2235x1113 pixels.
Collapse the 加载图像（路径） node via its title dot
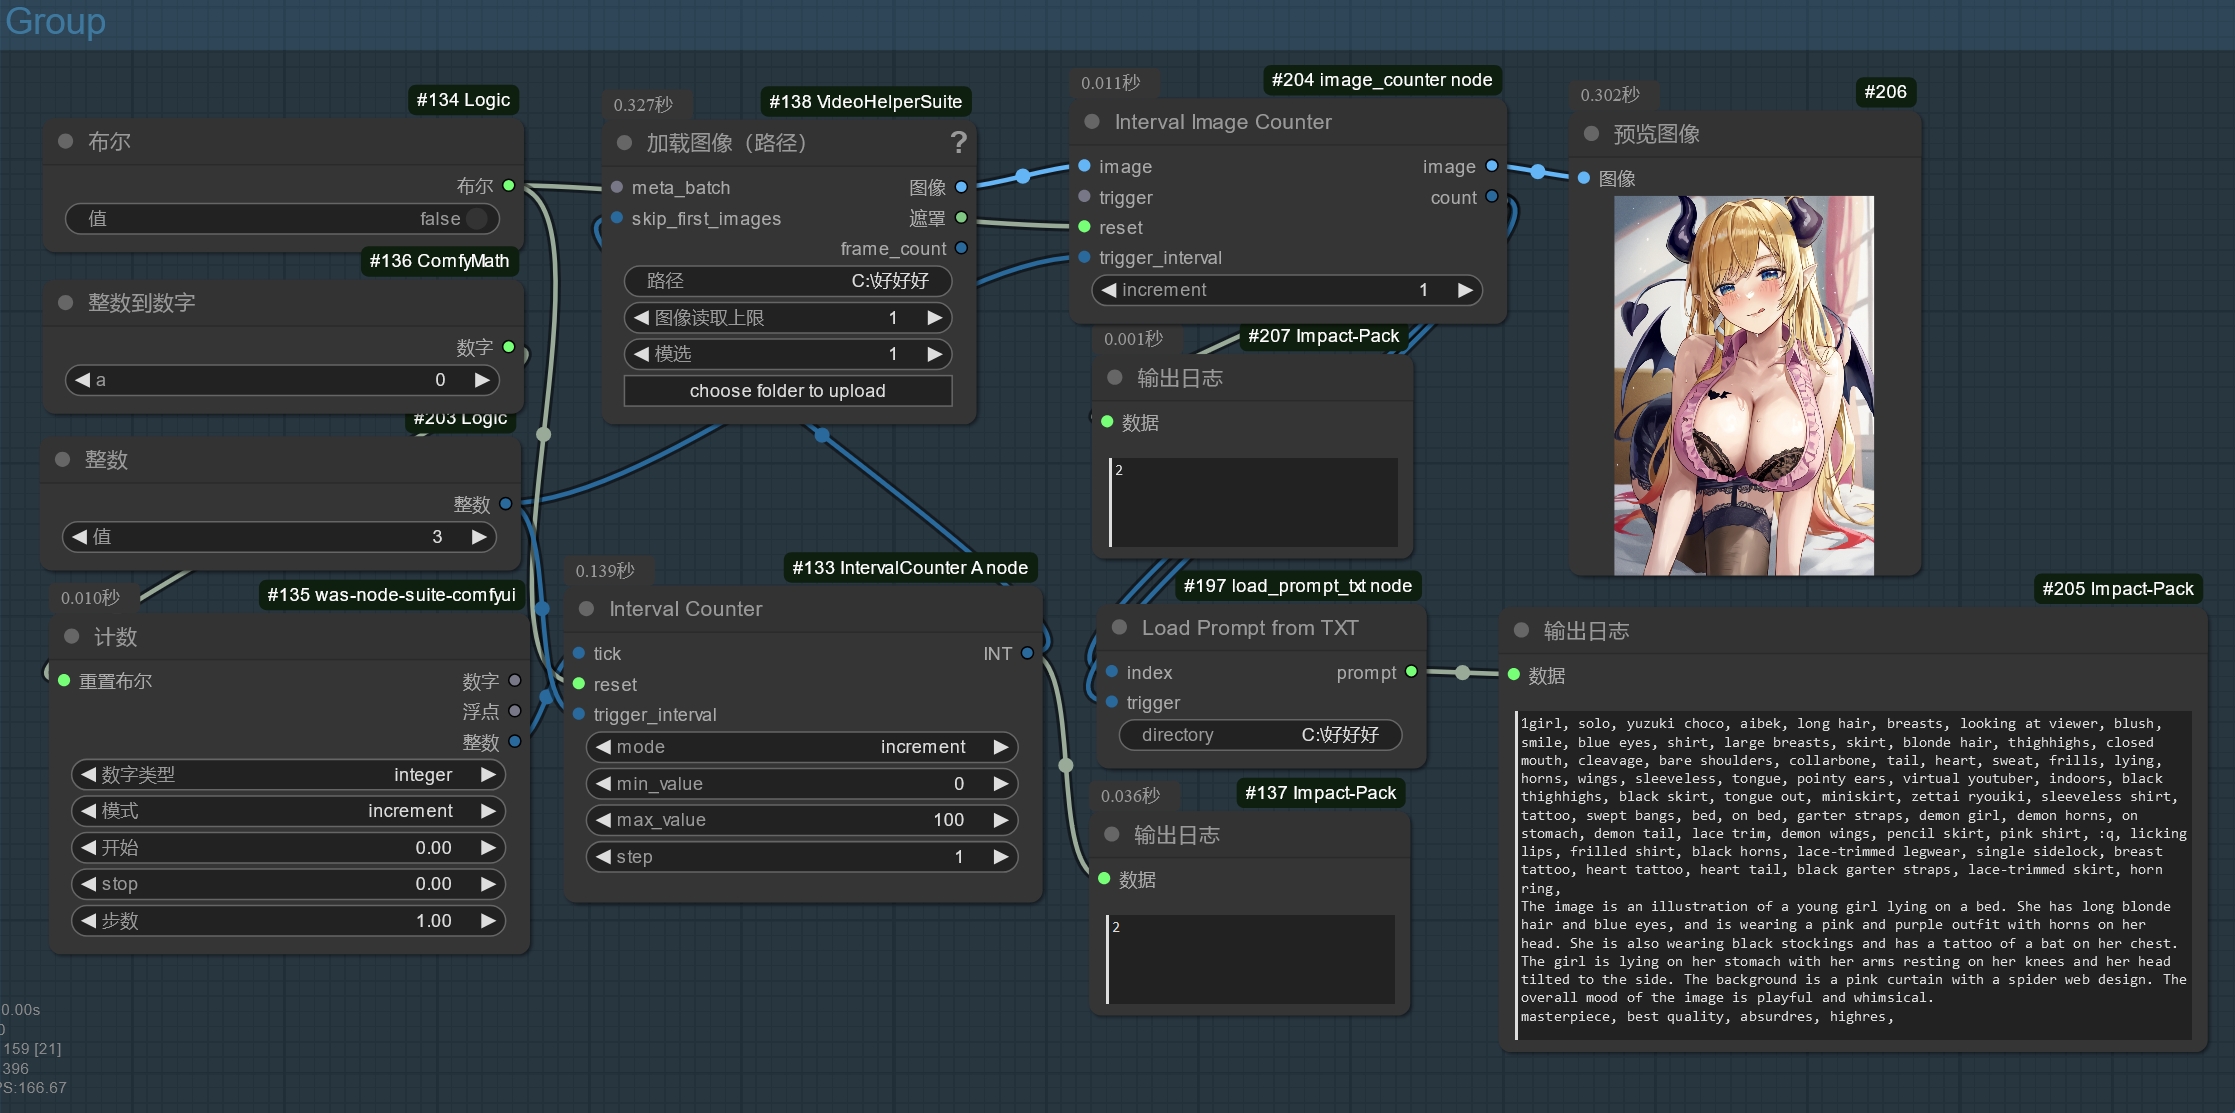[x=625, y=142]
